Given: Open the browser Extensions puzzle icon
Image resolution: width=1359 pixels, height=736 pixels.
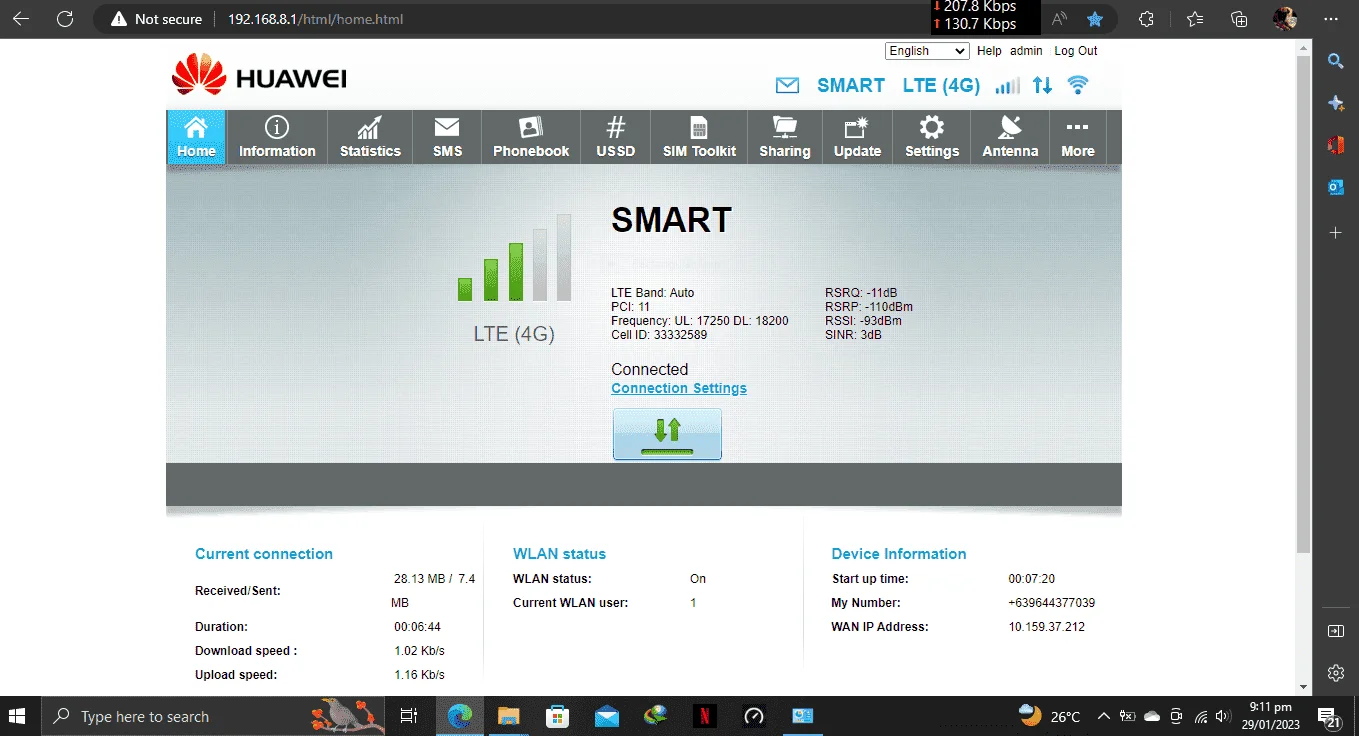Looking at the screenshot, I should point(1147,19).
